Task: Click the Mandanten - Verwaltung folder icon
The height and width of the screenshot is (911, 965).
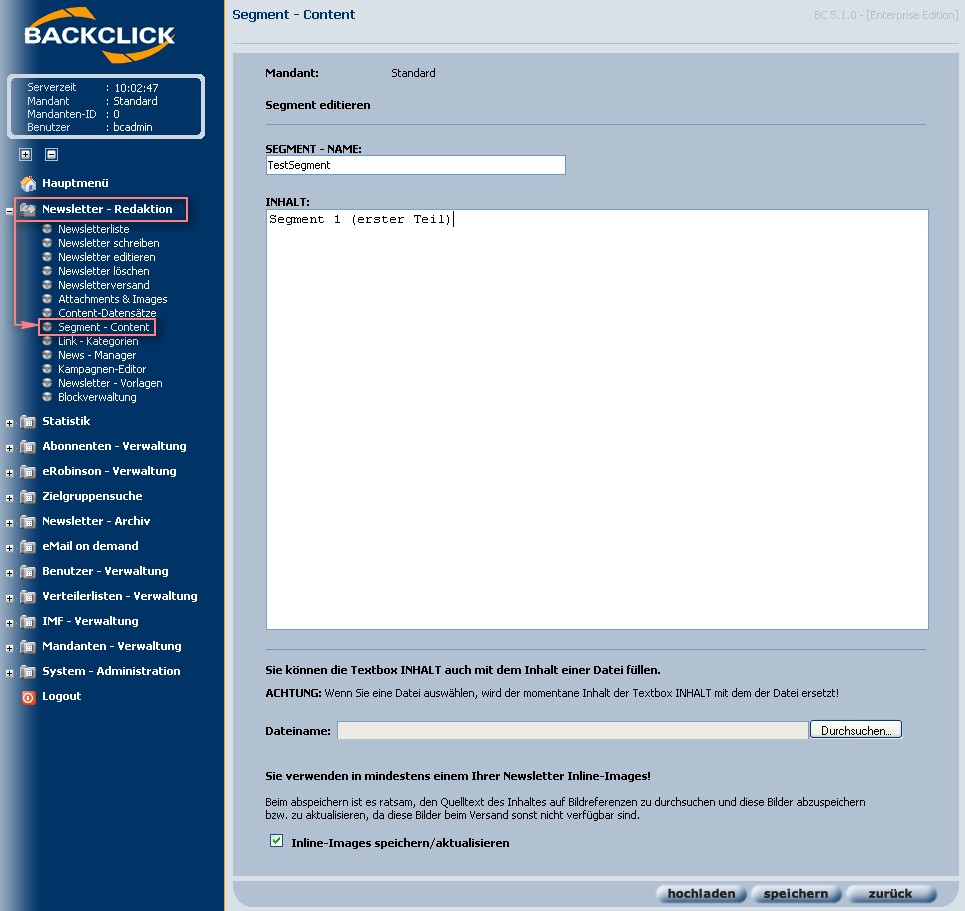Action: 28,647
